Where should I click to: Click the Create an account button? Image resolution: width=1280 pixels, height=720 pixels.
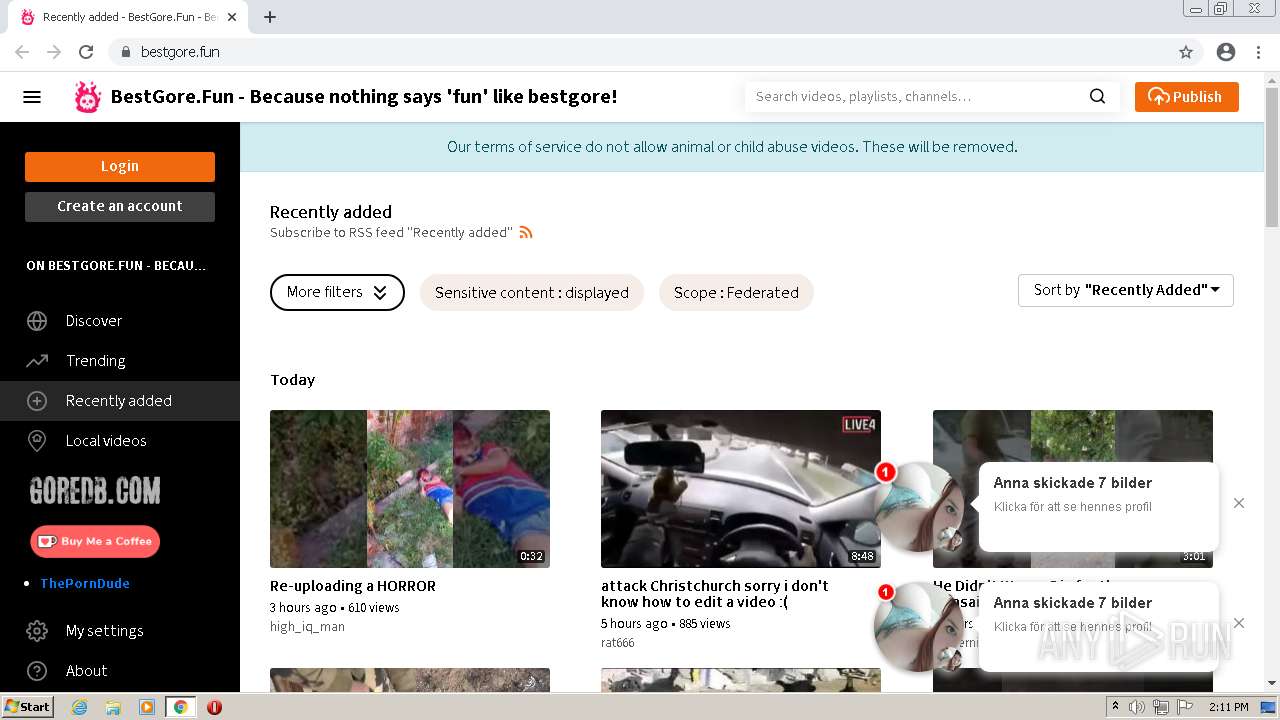120,206
